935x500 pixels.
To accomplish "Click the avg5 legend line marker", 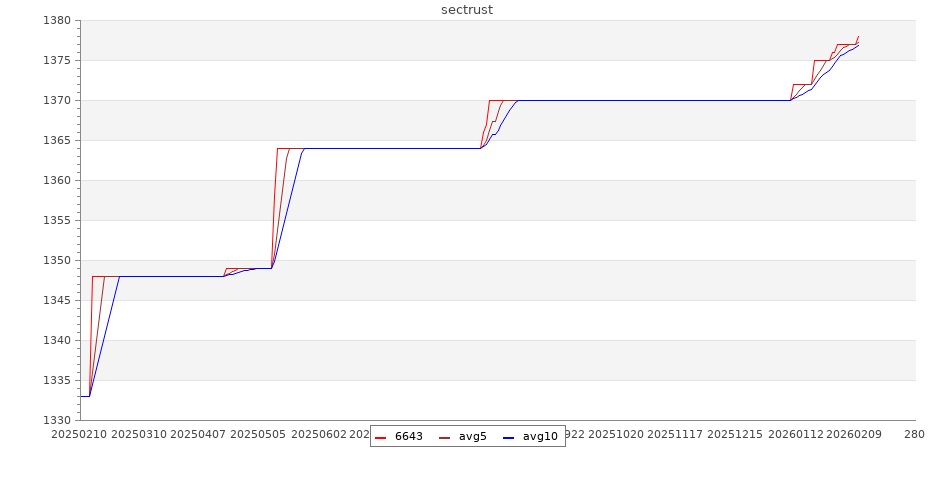I will pos(444,437).
